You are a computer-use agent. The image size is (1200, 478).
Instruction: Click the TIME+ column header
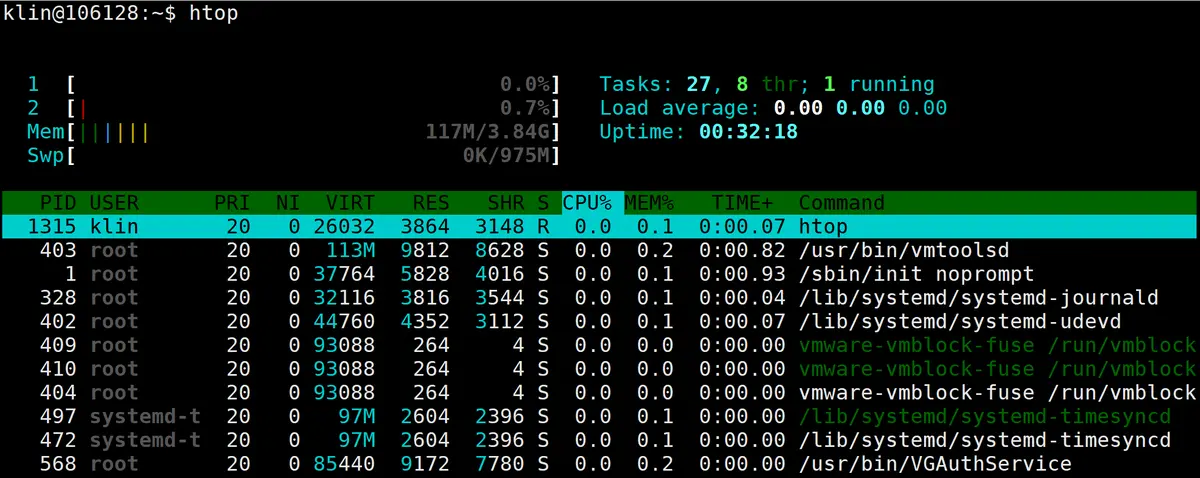(742, 203)
